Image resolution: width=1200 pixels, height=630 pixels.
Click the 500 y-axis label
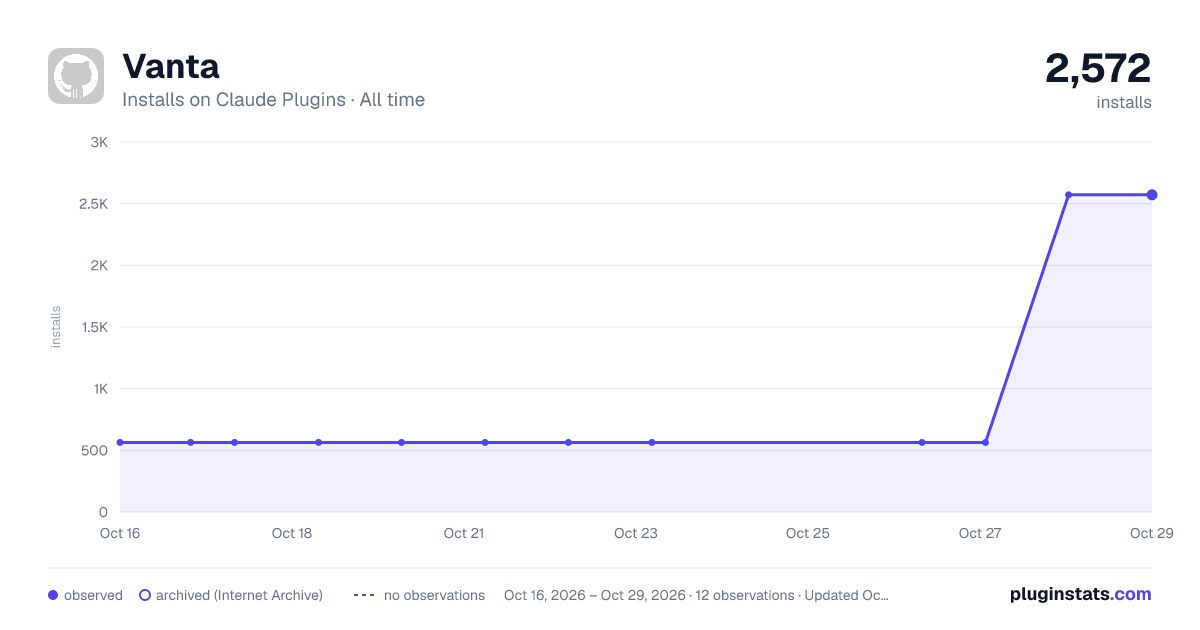96,450
